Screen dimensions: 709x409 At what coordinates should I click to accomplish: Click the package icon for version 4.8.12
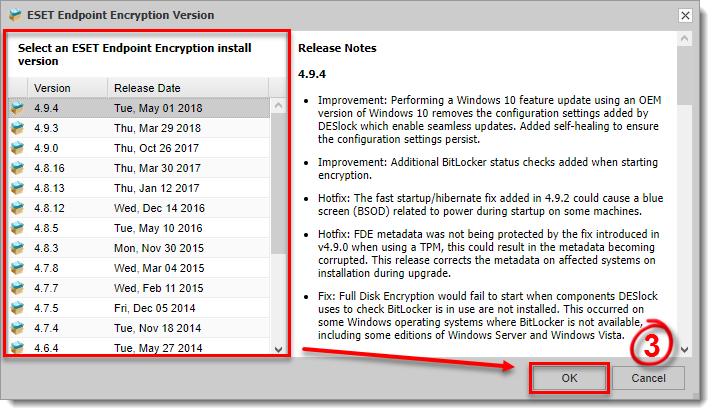[18, 208]
